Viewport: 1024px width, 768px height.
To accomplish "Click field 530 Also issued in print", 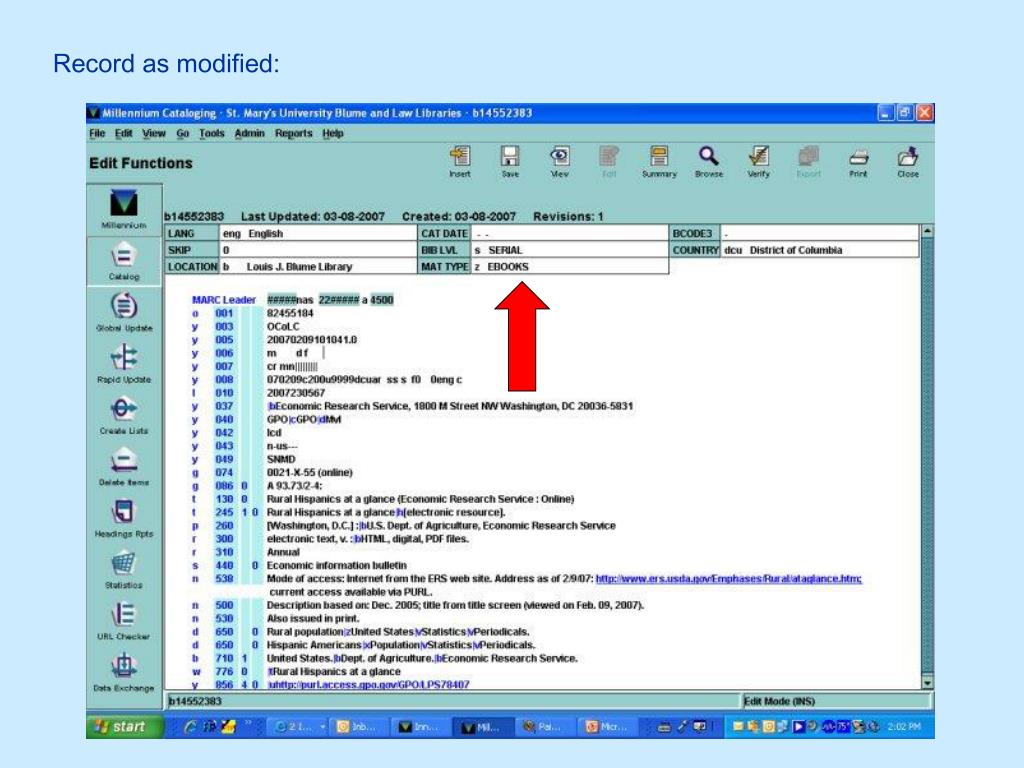I will (313, 618).
